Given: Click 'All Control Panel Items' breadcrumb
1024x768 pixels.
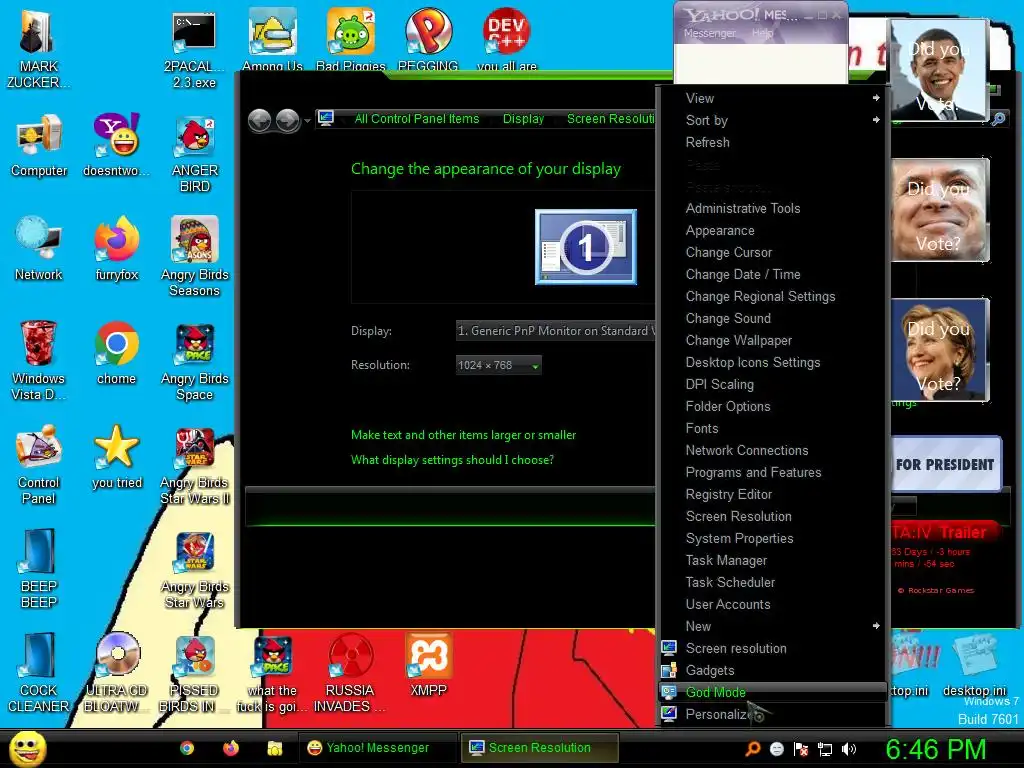Looking at the screenshot, I should [x=417, y=119].
